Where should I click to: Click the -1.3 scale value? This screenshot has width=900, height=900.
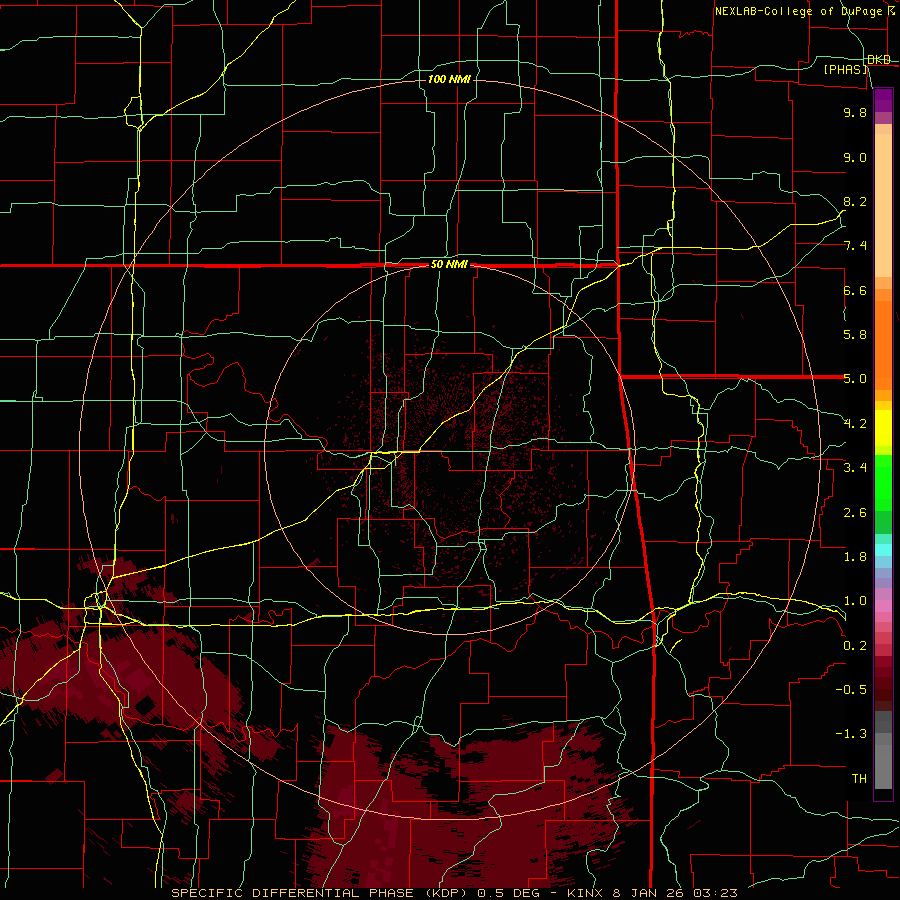coord(851,734)
